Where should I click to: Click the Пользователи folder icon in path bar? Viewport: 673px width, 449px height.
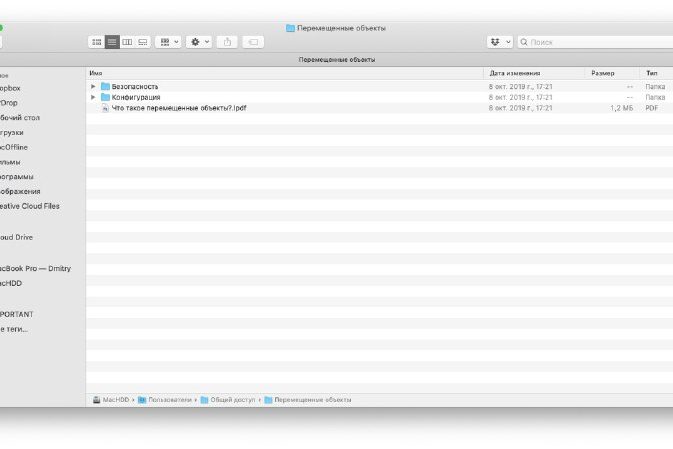point(142,400)
